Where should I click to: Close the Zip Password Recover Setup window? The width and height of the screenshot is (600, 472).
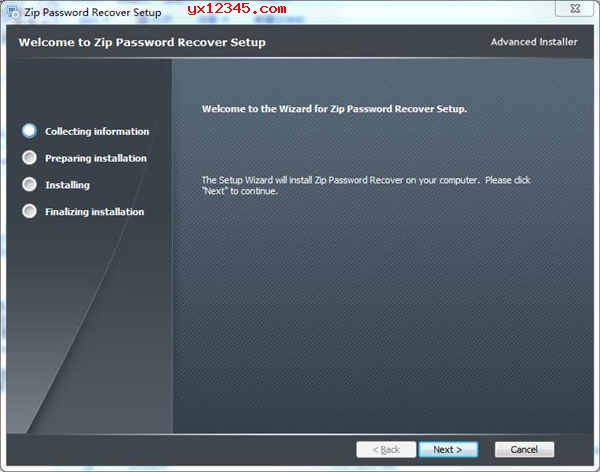pos(575,8)
